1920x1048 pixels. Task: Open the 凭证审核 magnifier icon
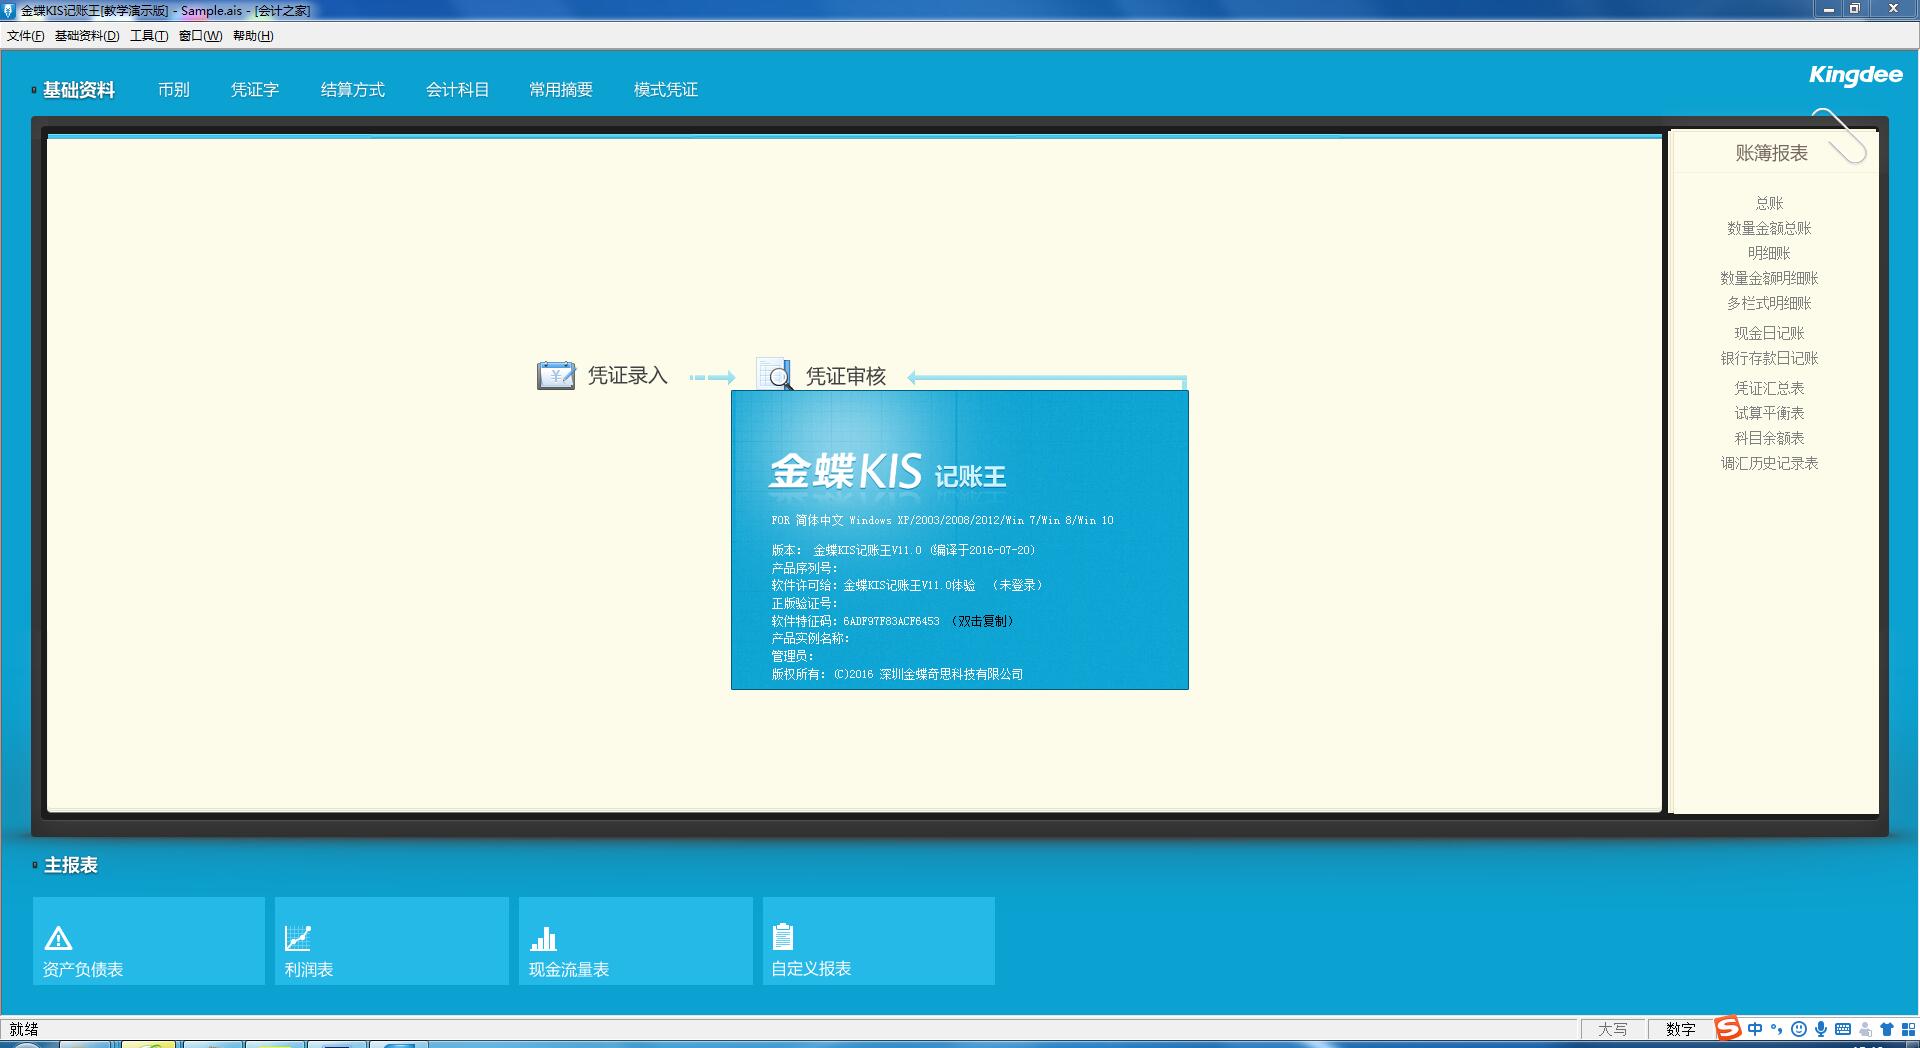775,375
